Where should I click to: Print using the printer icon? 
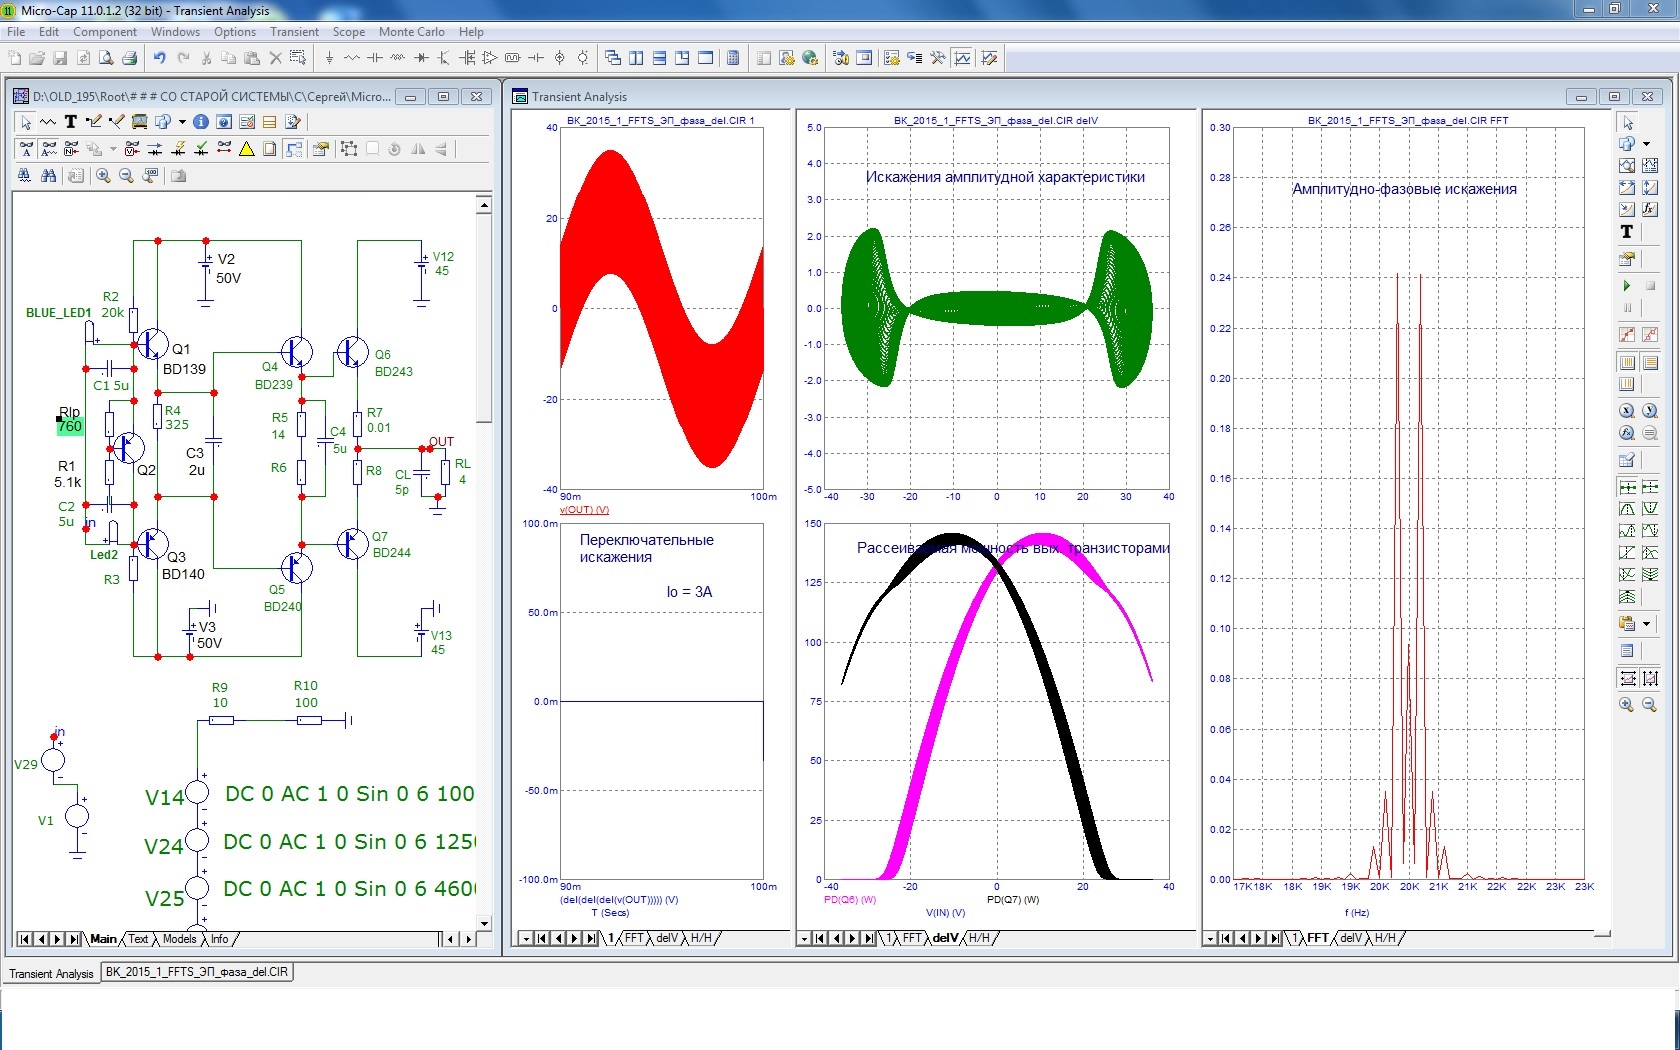pos(129,58)
